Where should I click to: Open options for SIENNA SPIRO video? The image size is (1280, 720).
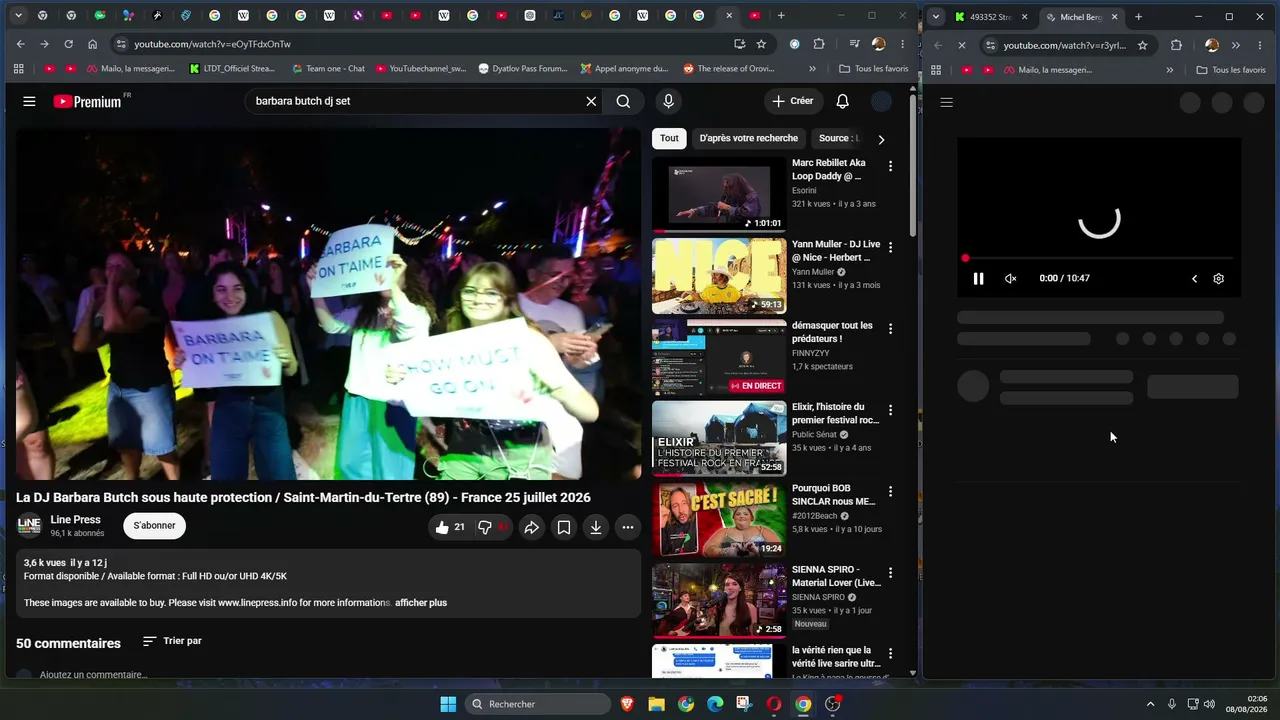point(890,573)
